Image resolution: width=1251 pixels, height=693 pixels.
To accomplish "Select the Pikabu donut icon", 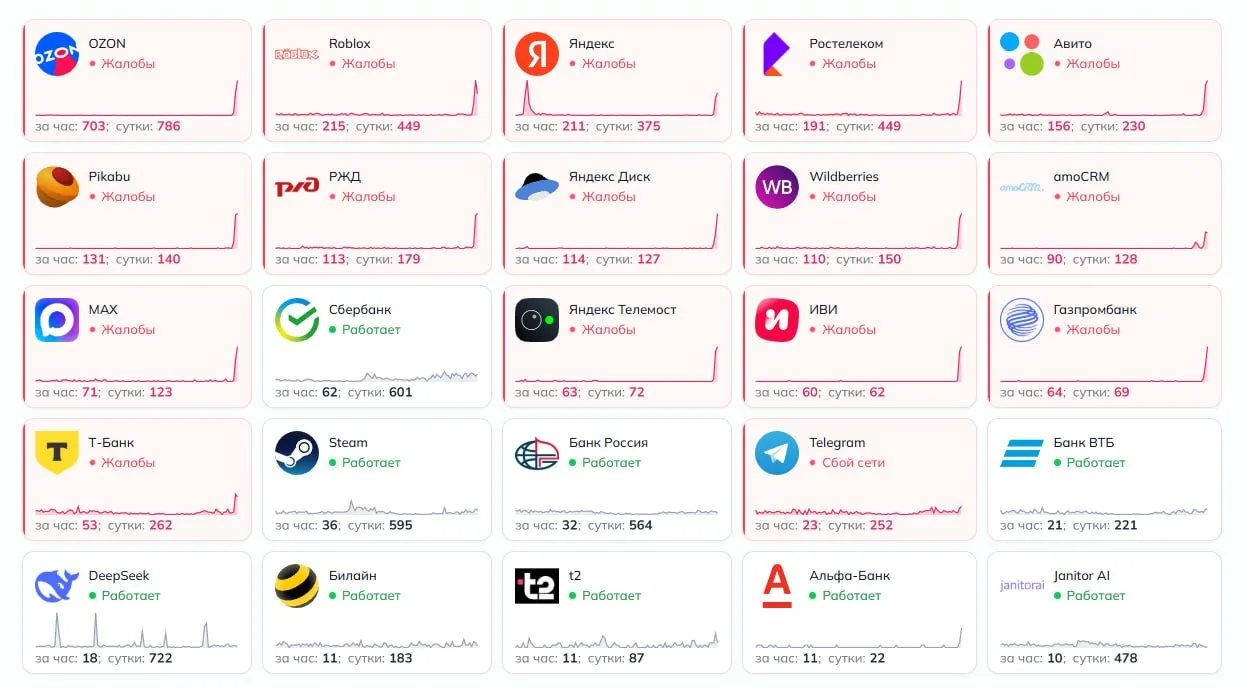I will (57, 187).
